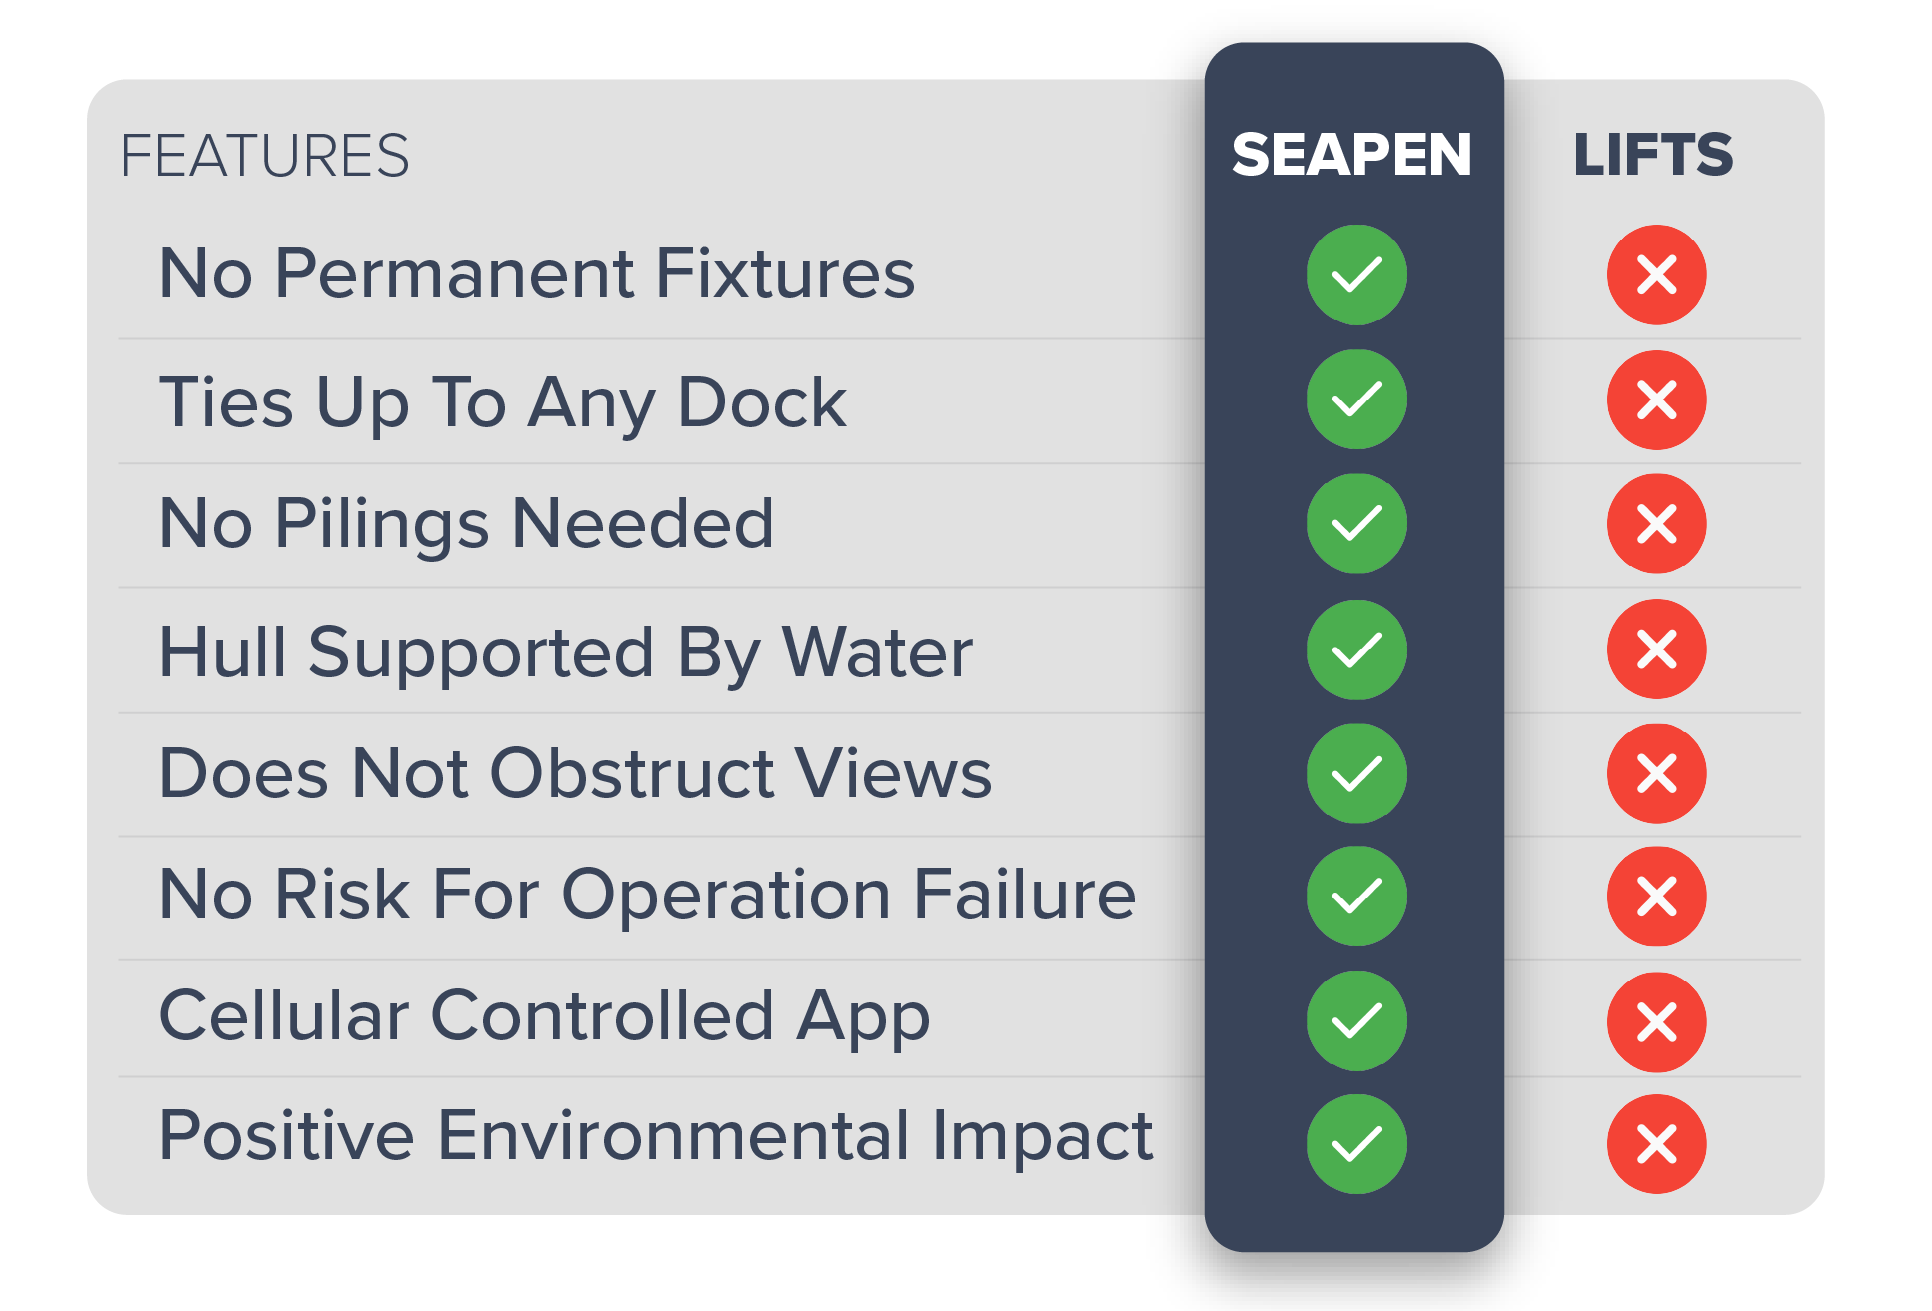The height and width of the screenshot is (1311, 1932).
Task: Click LIFTS red X for Ties Up To Any Dock
Action: click(1656, 399)
